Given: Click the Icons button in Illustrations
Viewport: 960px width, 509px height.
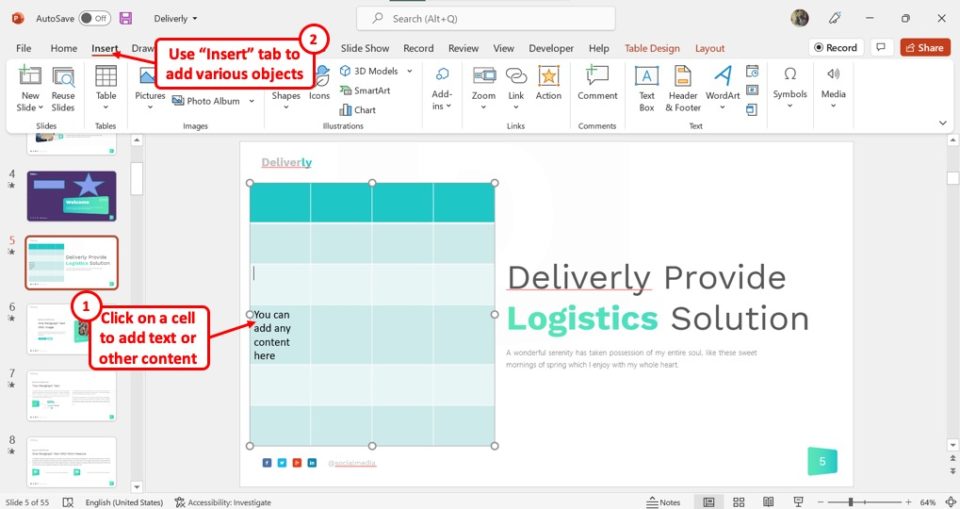Looking at the screenshot, I should (319, 83).
